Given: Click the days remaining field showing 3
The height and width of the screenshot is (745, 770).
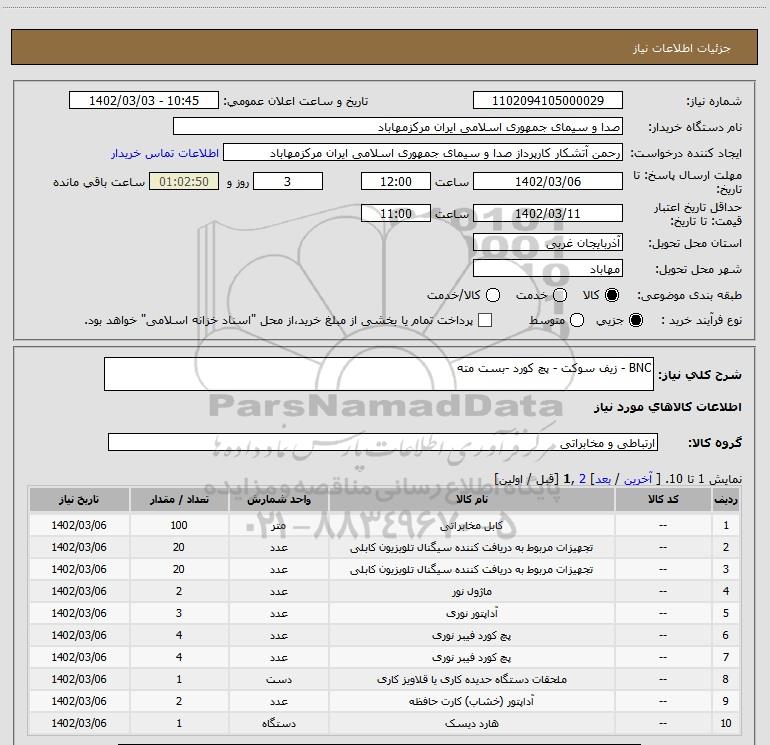Looking at the screenshot, I should 288,181.
